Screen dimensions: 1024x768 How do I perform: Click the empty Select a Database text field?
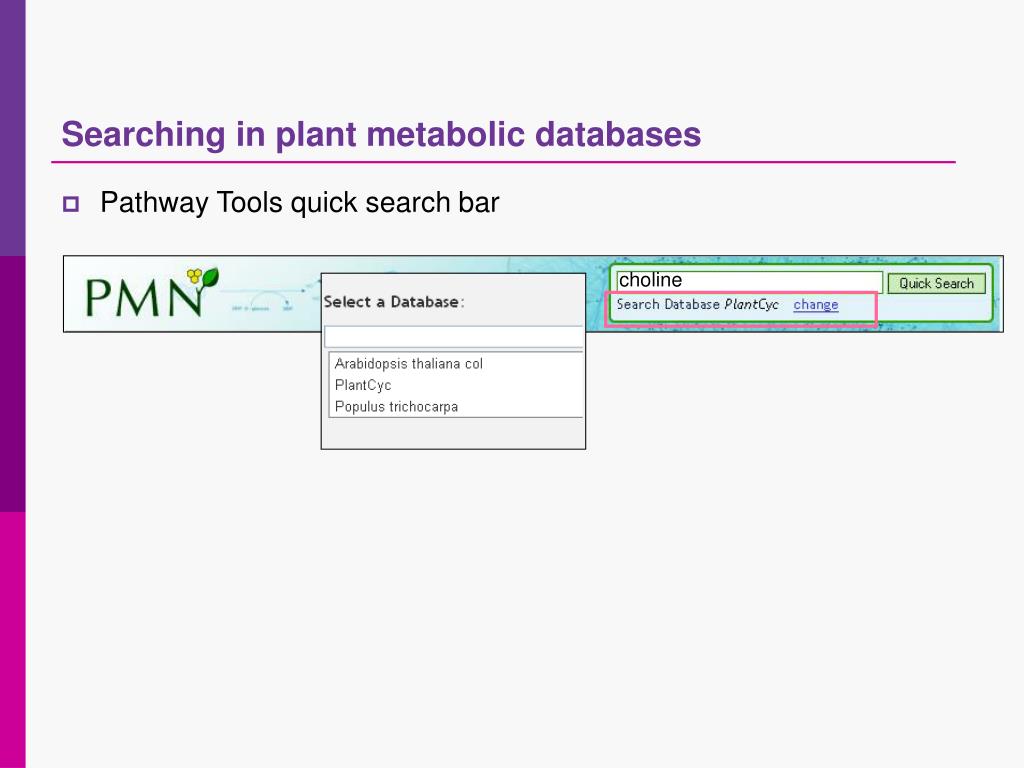click(454, 337)
